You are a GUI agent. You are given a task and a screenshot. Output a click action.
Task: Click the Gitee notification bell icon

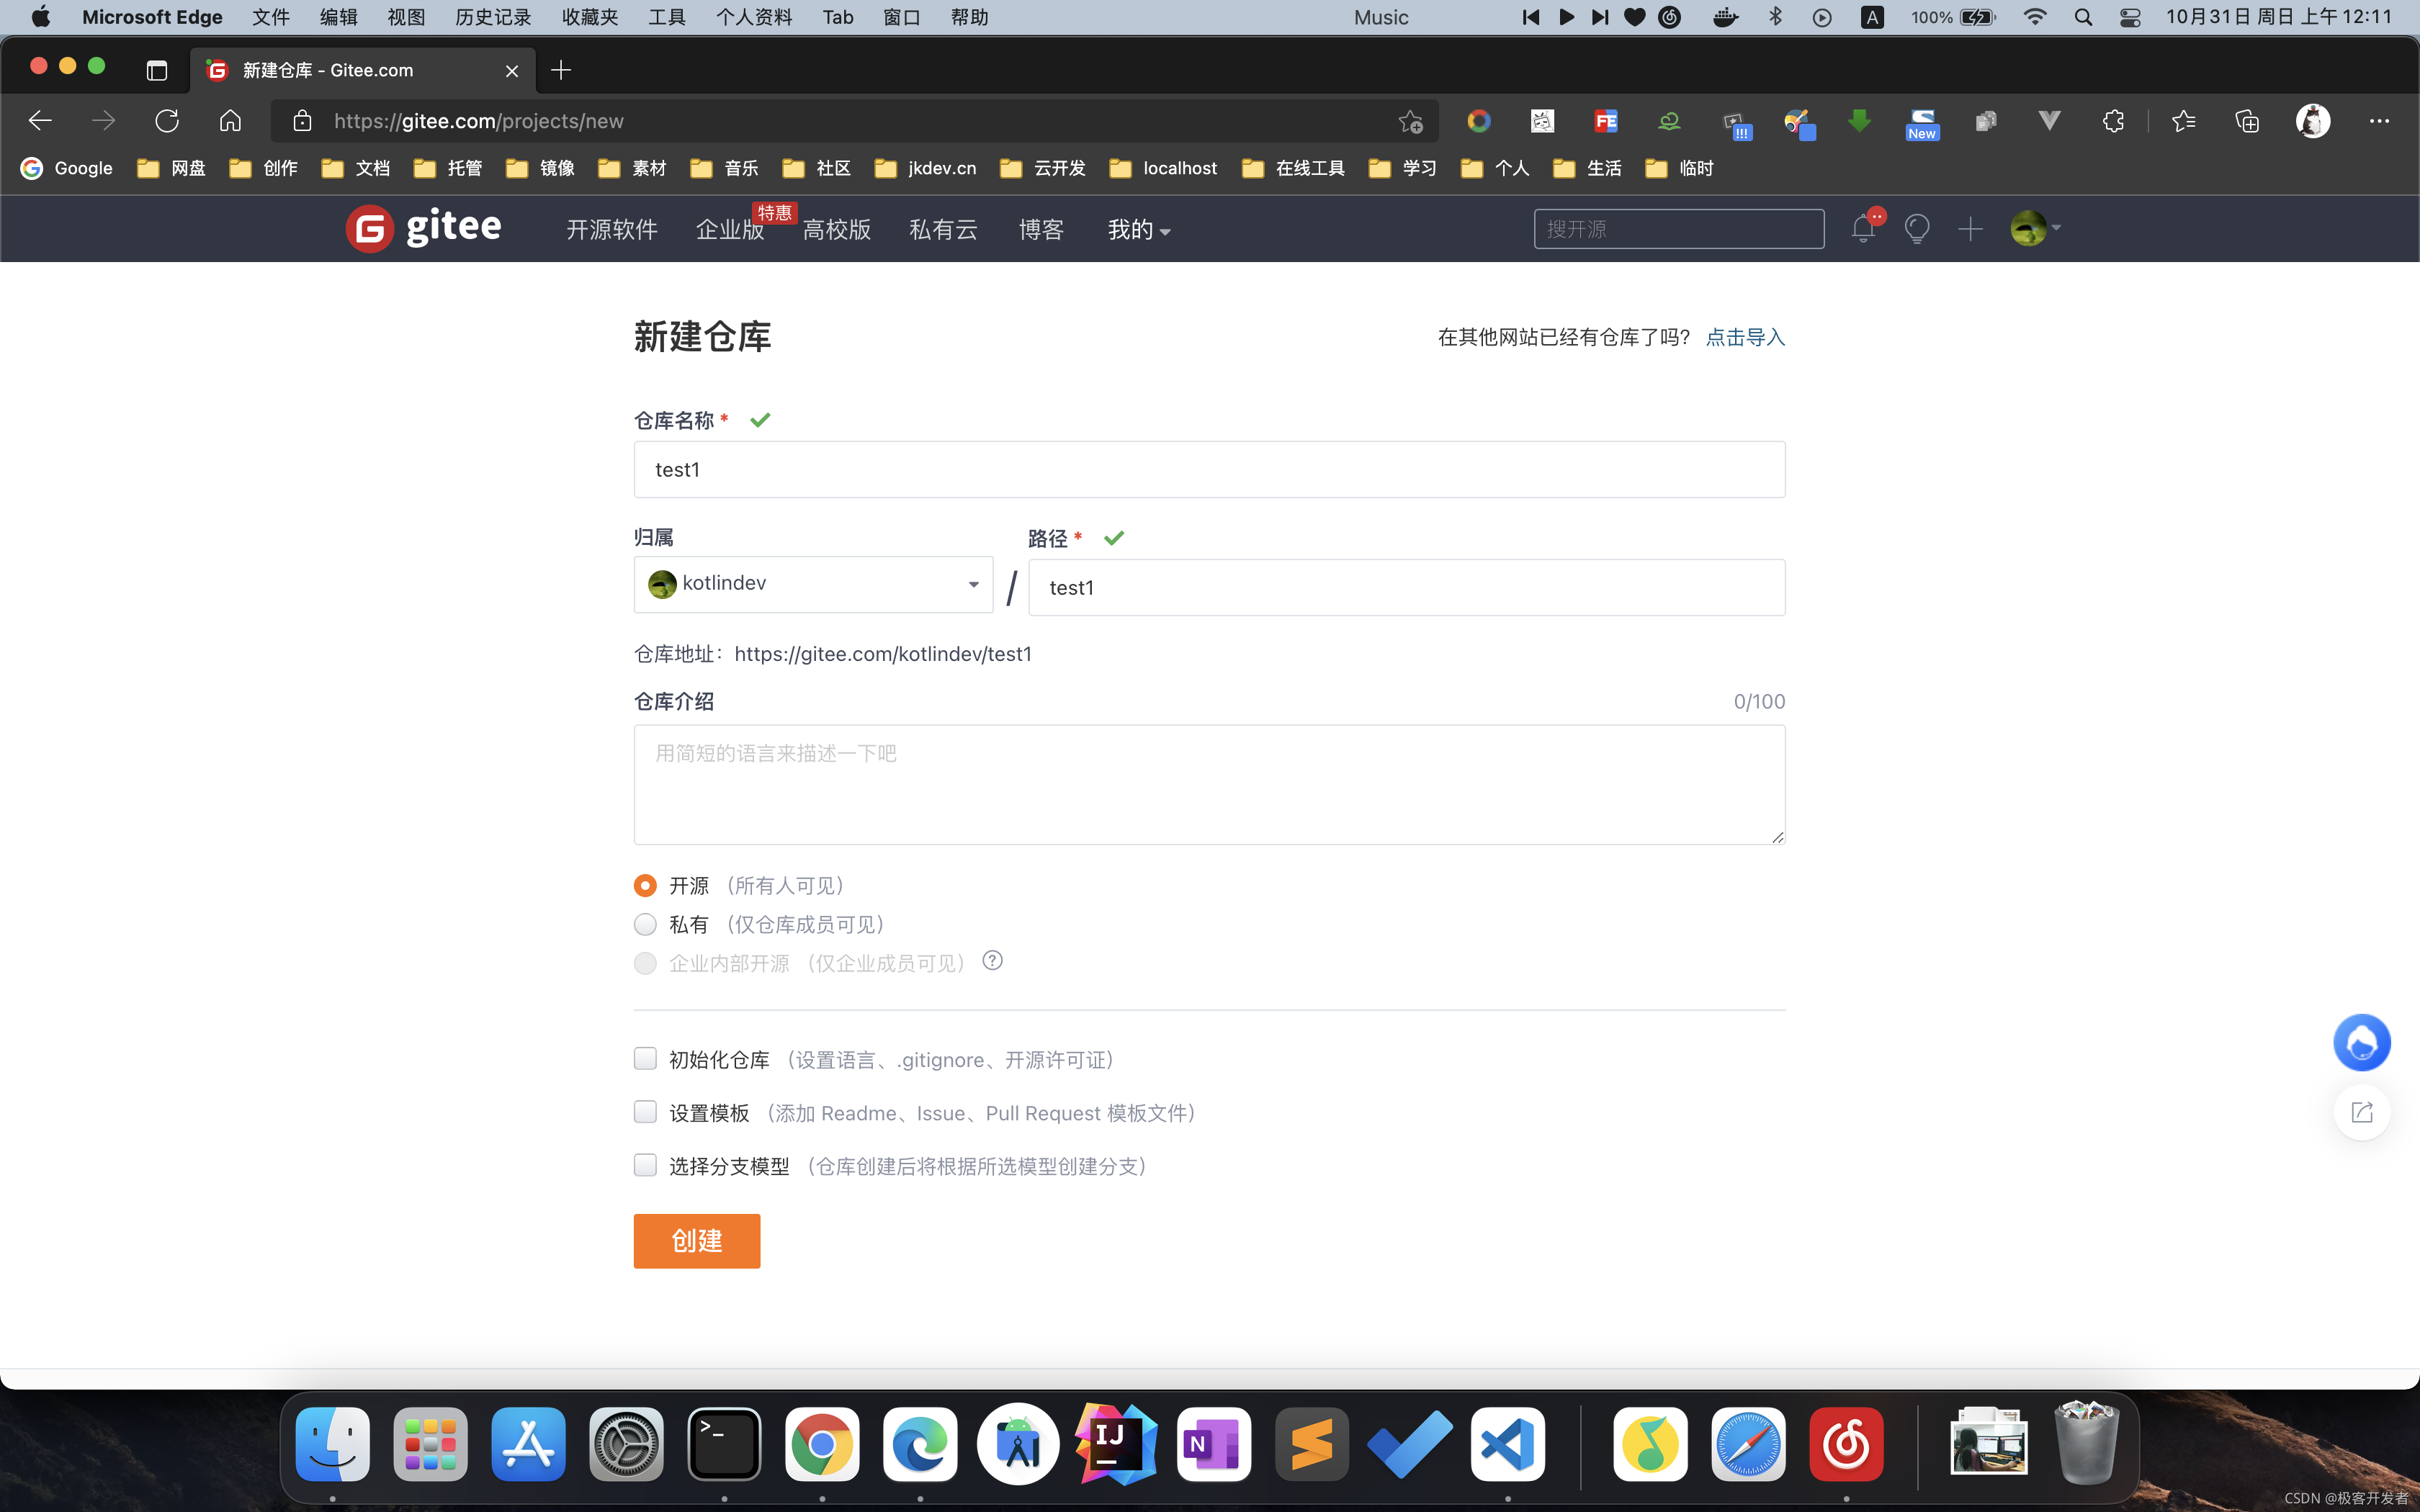tap(1862, 229)
